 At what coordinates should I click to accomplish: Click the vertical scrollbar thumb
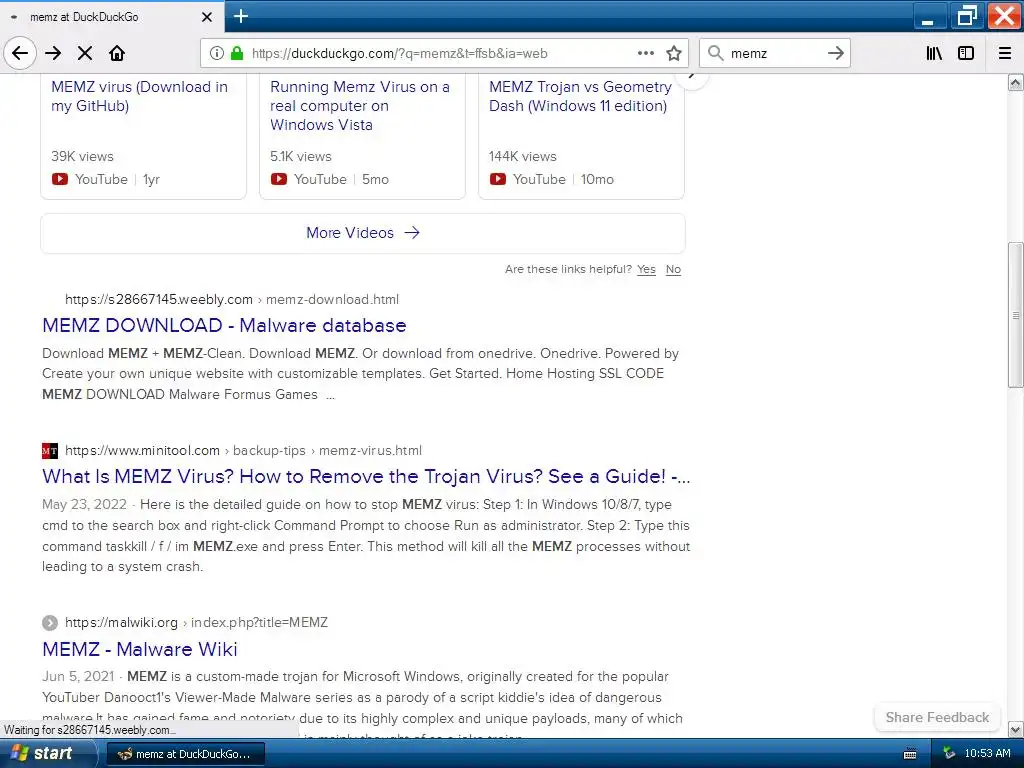click(1016, 315)
